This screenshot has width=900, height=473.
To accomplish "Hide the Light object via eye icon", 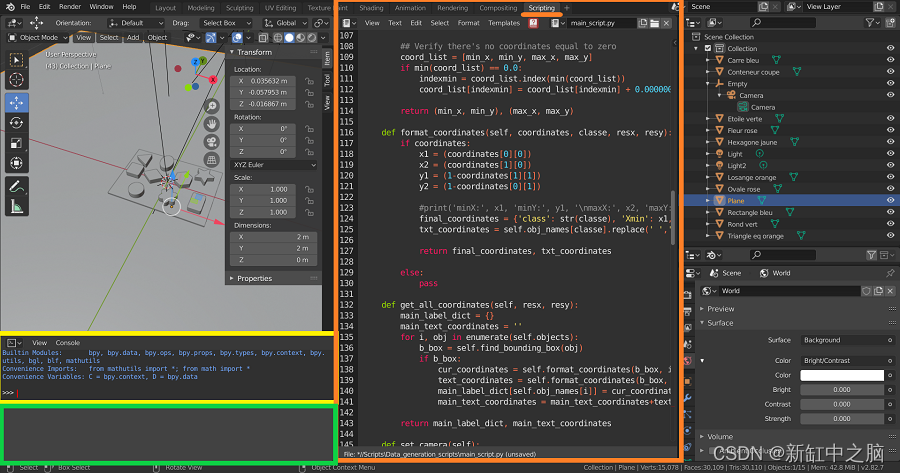I will pos(890,154).
